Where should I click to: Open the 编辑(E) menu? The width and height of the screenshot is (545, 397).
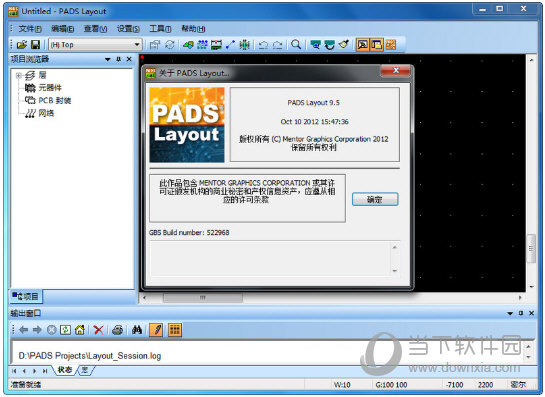click(x=63, y=29)
